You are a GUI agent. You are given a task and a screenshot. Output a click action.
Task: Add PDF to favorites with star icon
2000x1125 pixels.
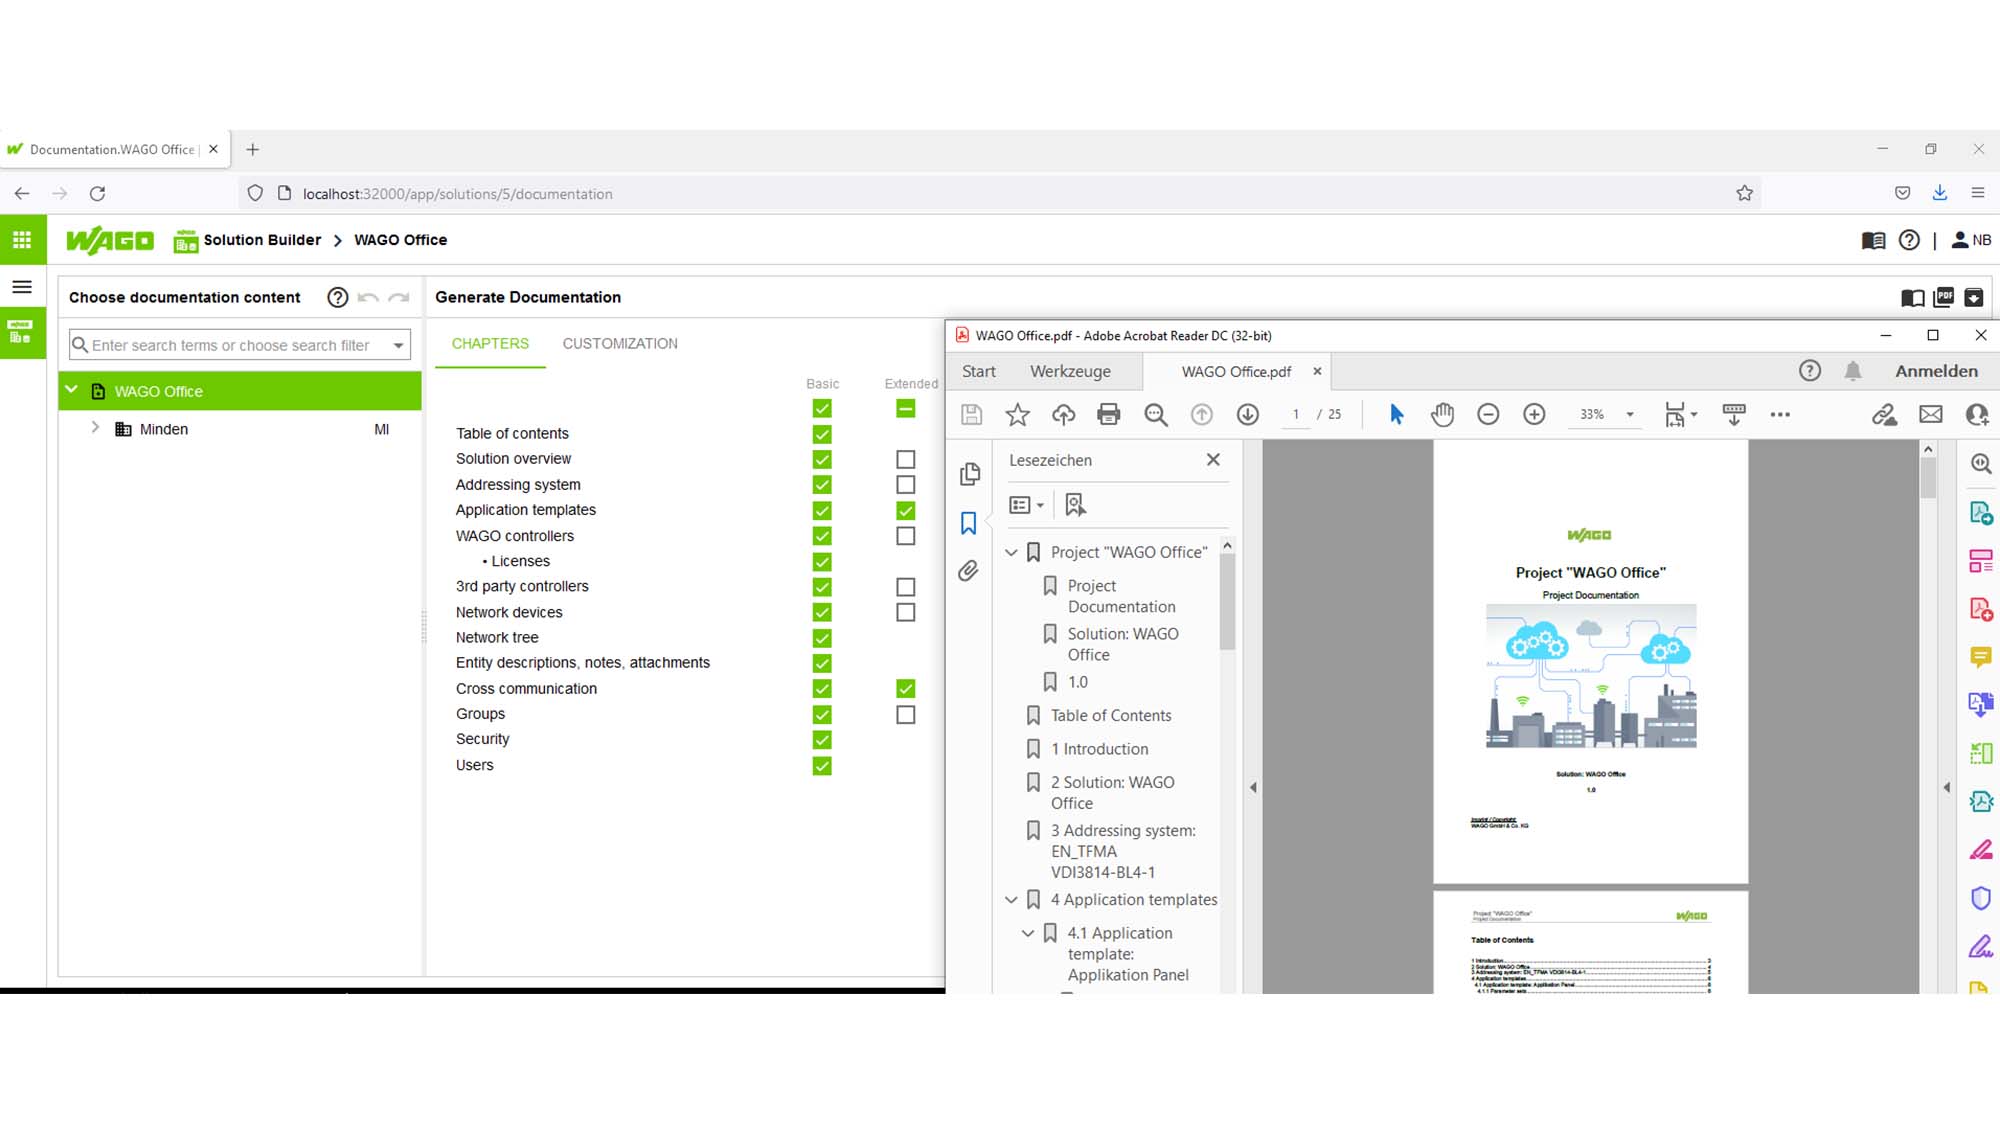[1017, 415]
